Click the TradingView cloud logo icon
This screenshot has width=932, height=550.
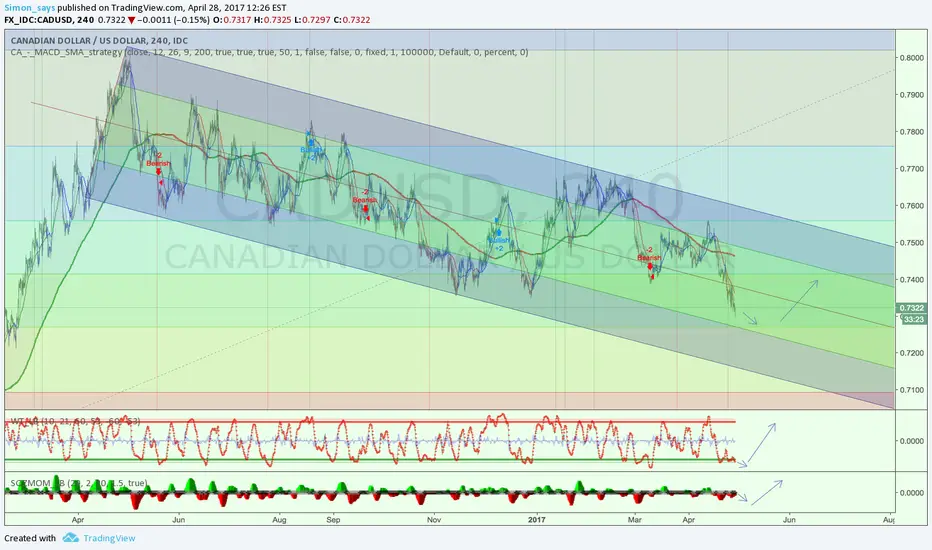click(71, 538)
